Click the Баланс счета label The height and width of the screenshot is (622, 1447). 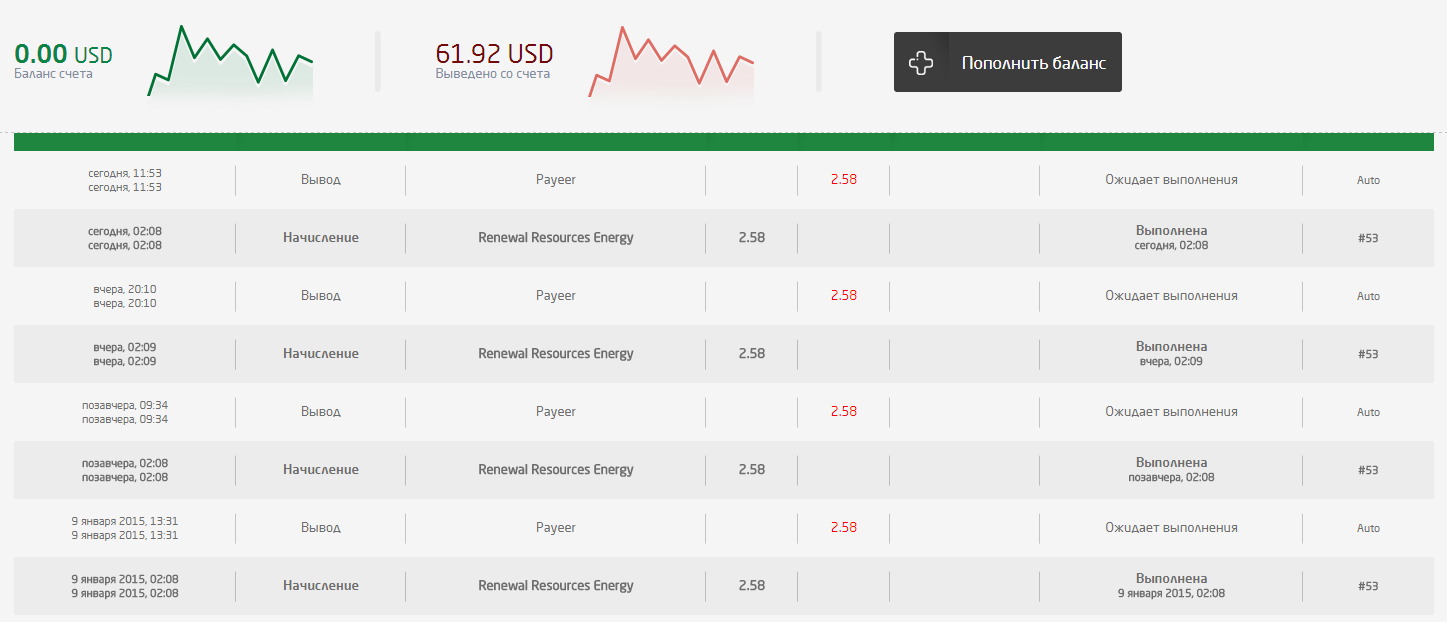point(53,74)
